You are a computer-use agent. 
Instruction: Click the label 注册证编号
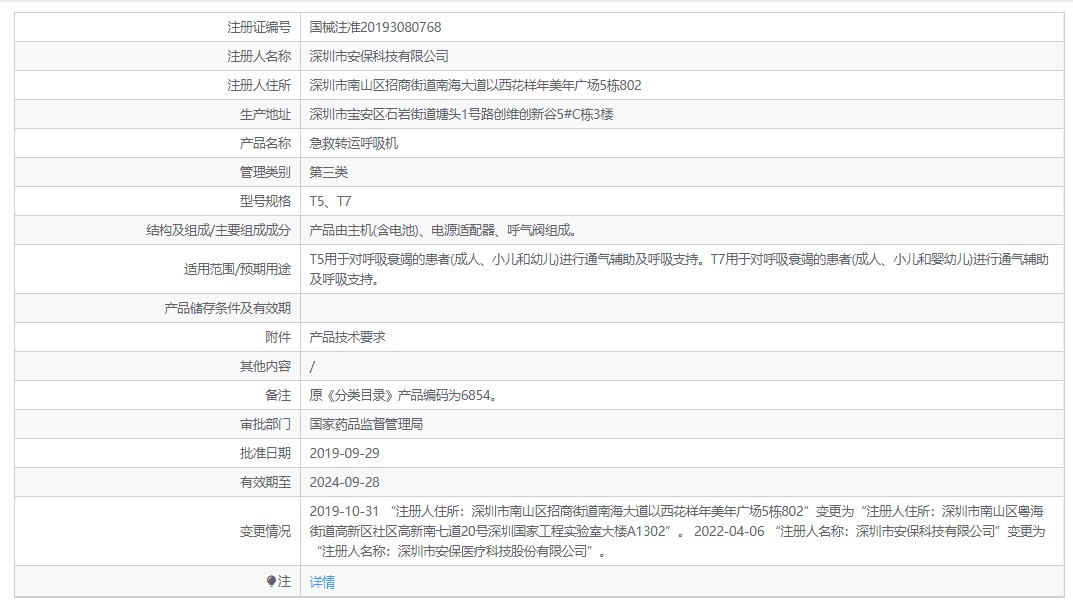pyautogui.click(x=259, y=27)
